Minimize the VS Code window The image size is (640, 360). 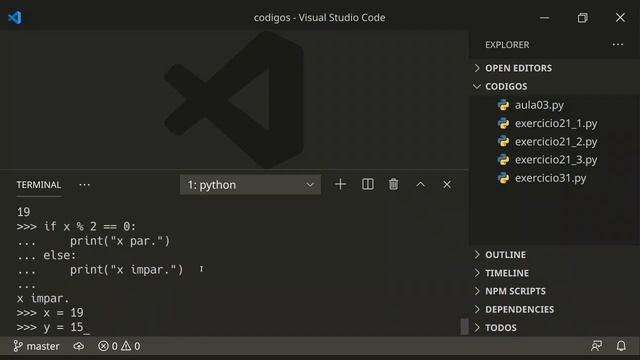click(544, 18)
